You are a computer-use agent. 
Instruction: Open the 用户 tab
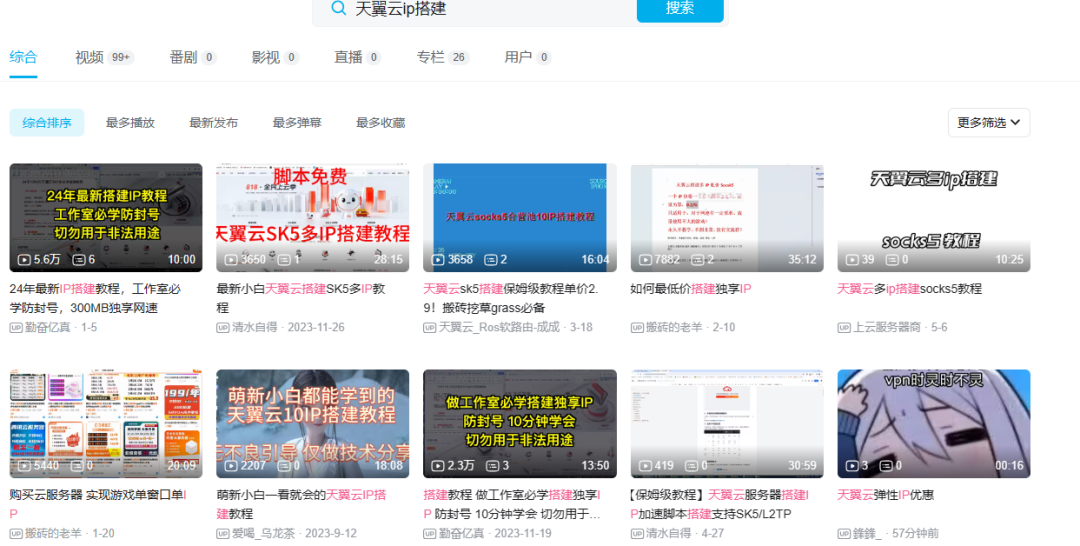click(528, 57)
